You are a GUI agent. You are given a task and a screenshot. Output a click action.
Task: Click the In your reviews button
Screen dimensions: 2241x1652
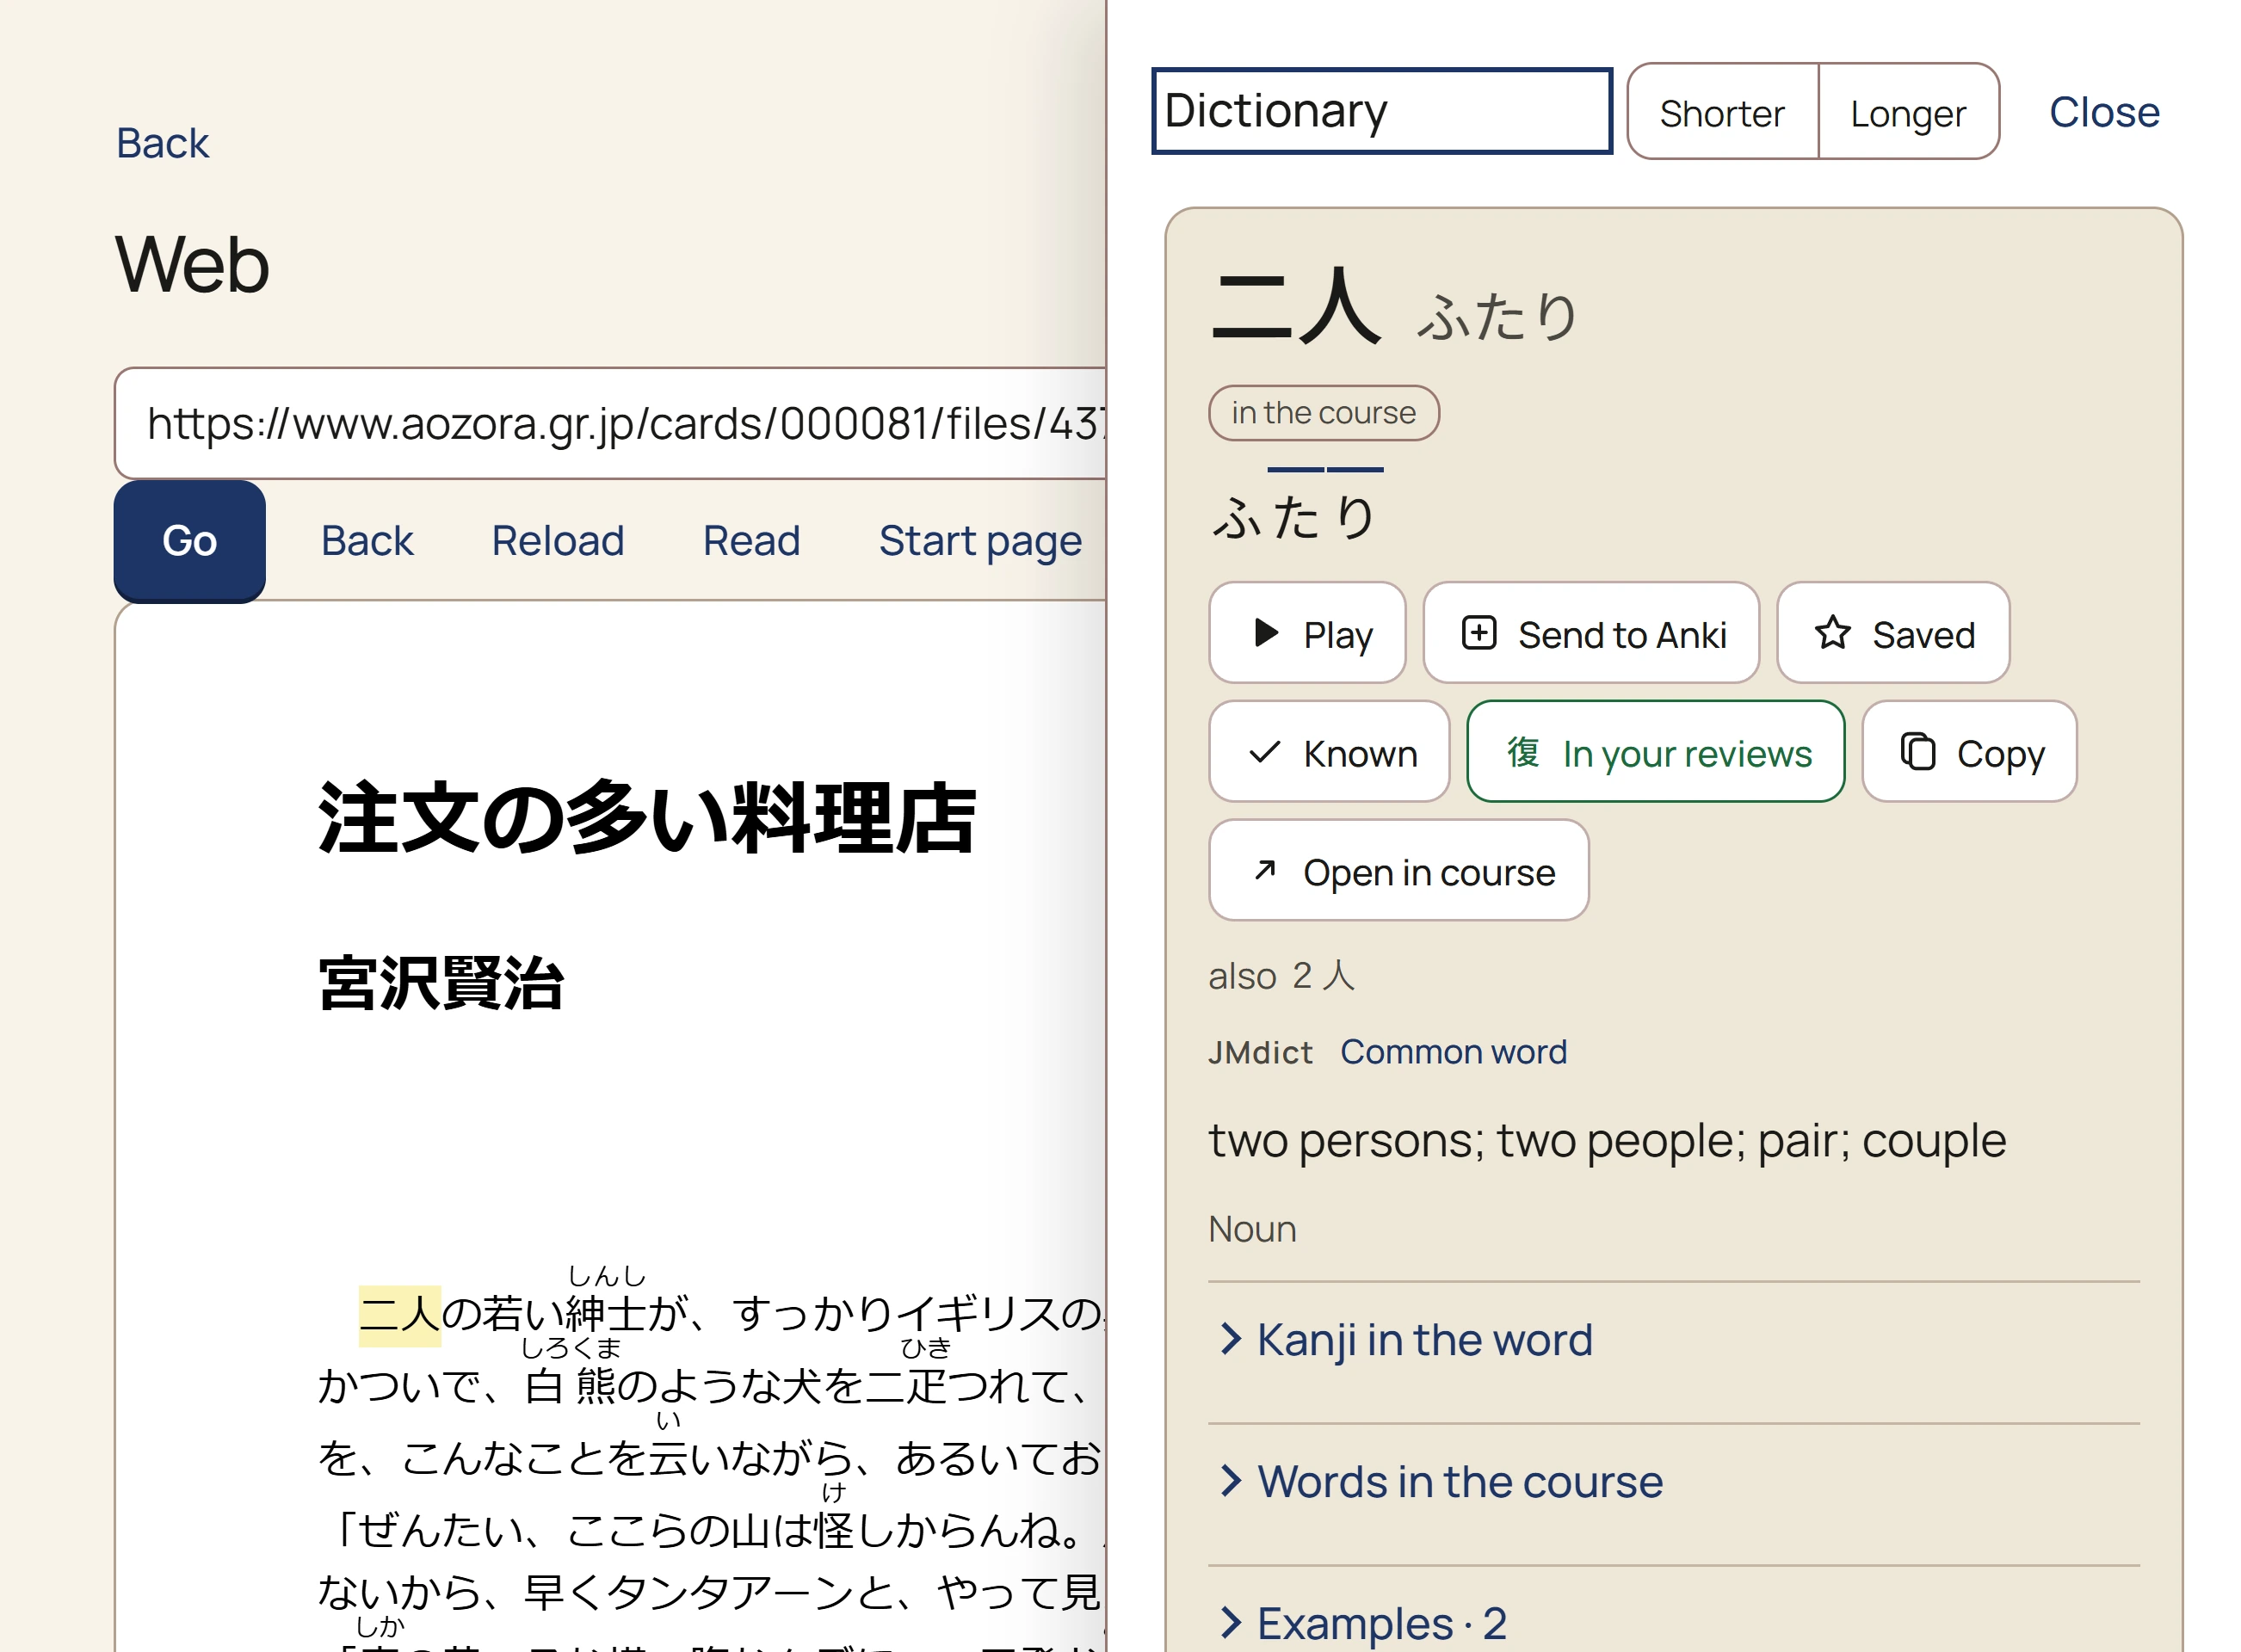1654,752
